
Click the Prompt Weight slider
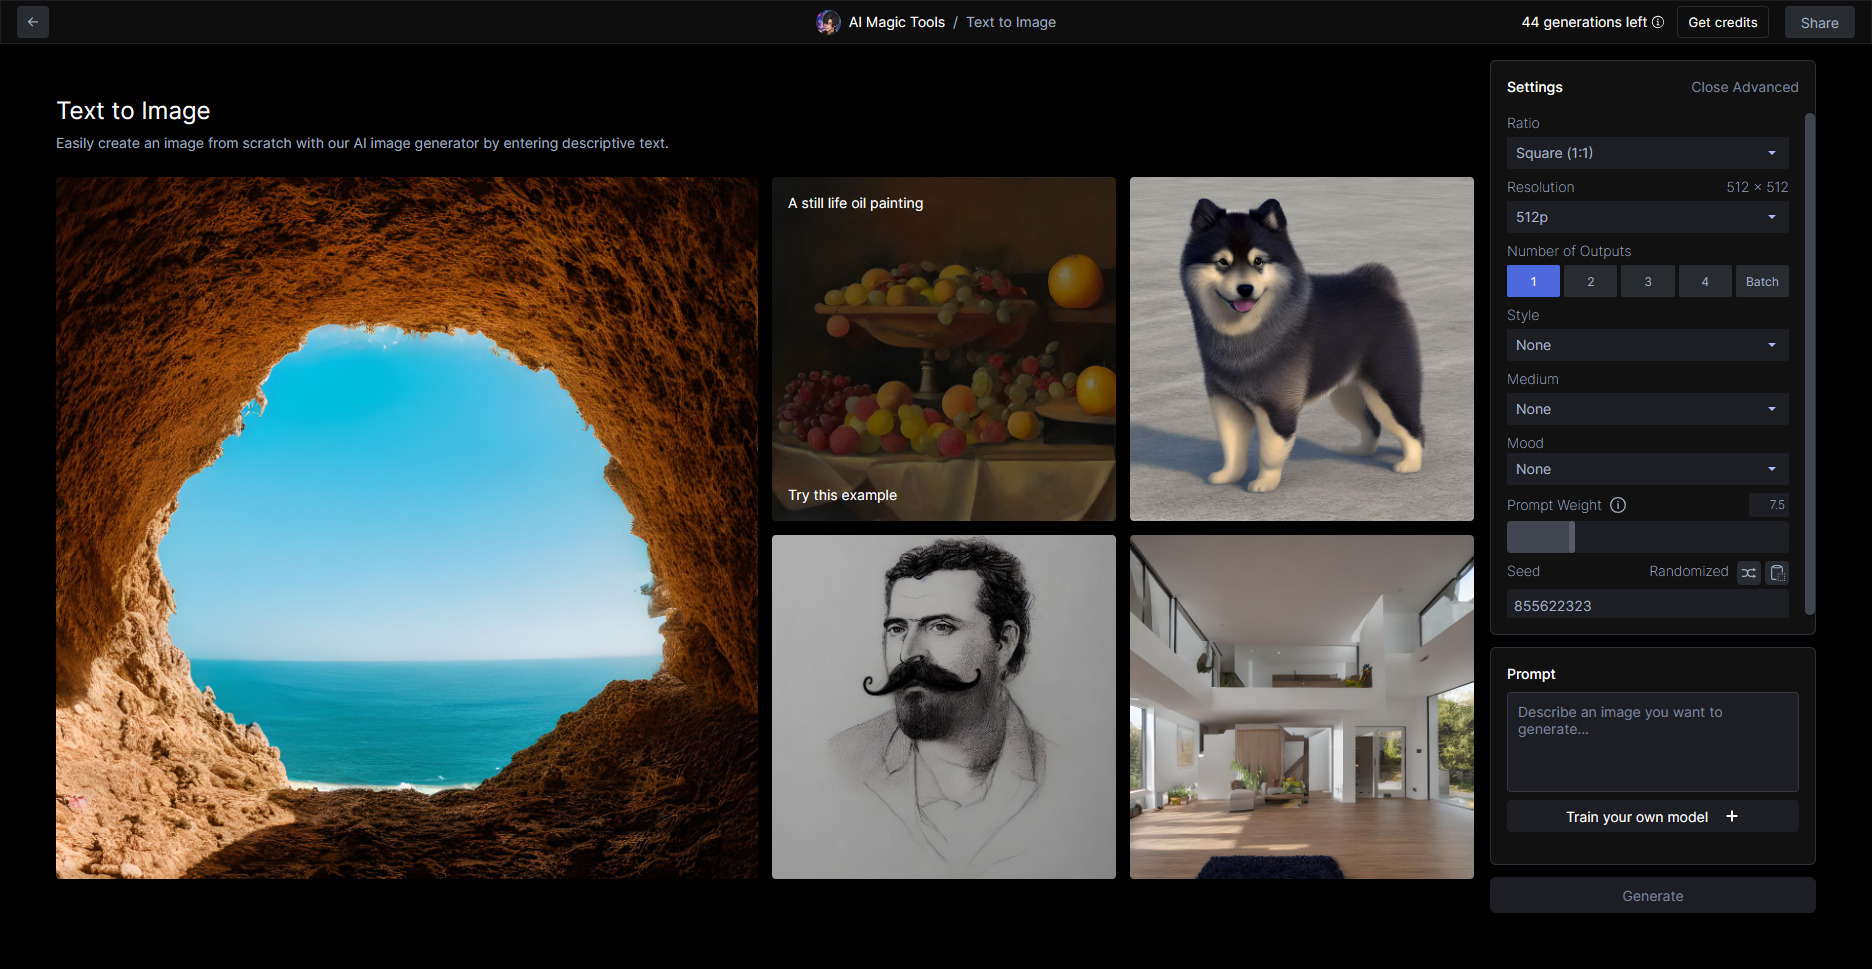tap(1647, 537)
